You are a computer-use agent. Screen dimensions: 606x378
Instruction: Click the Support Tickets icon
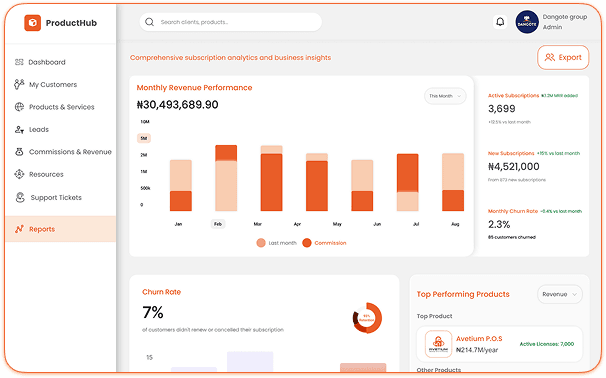click(20, 198)
